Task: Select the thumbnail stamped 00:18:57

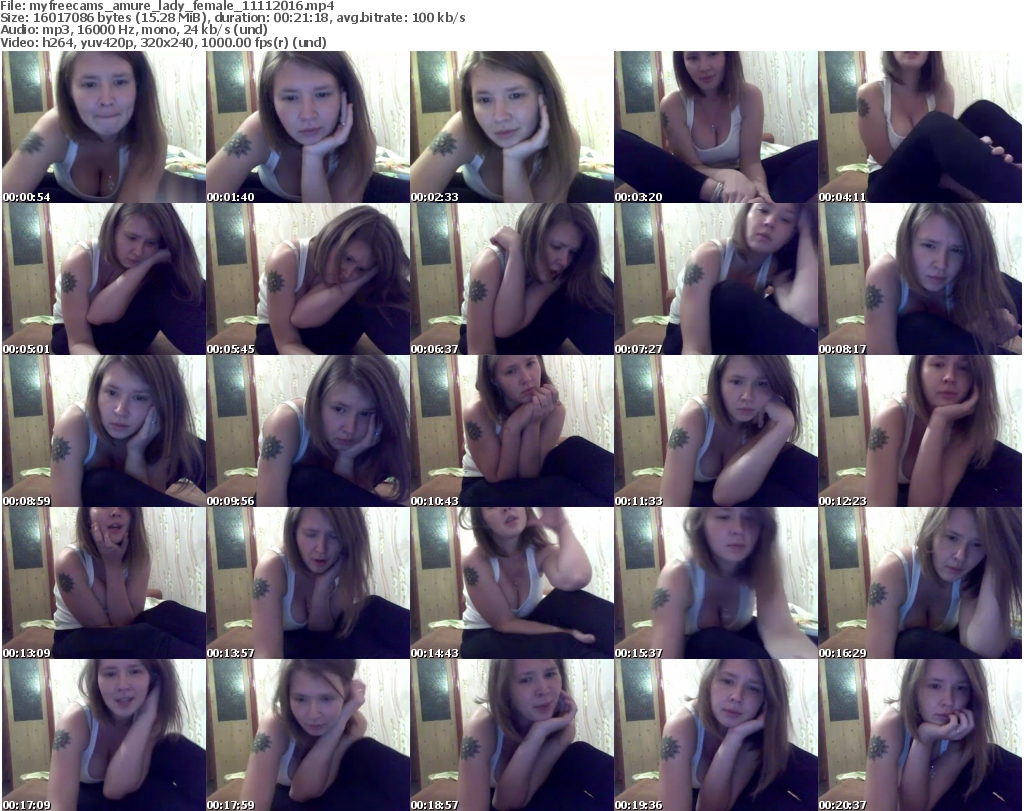Action: (x=511, y=735)
